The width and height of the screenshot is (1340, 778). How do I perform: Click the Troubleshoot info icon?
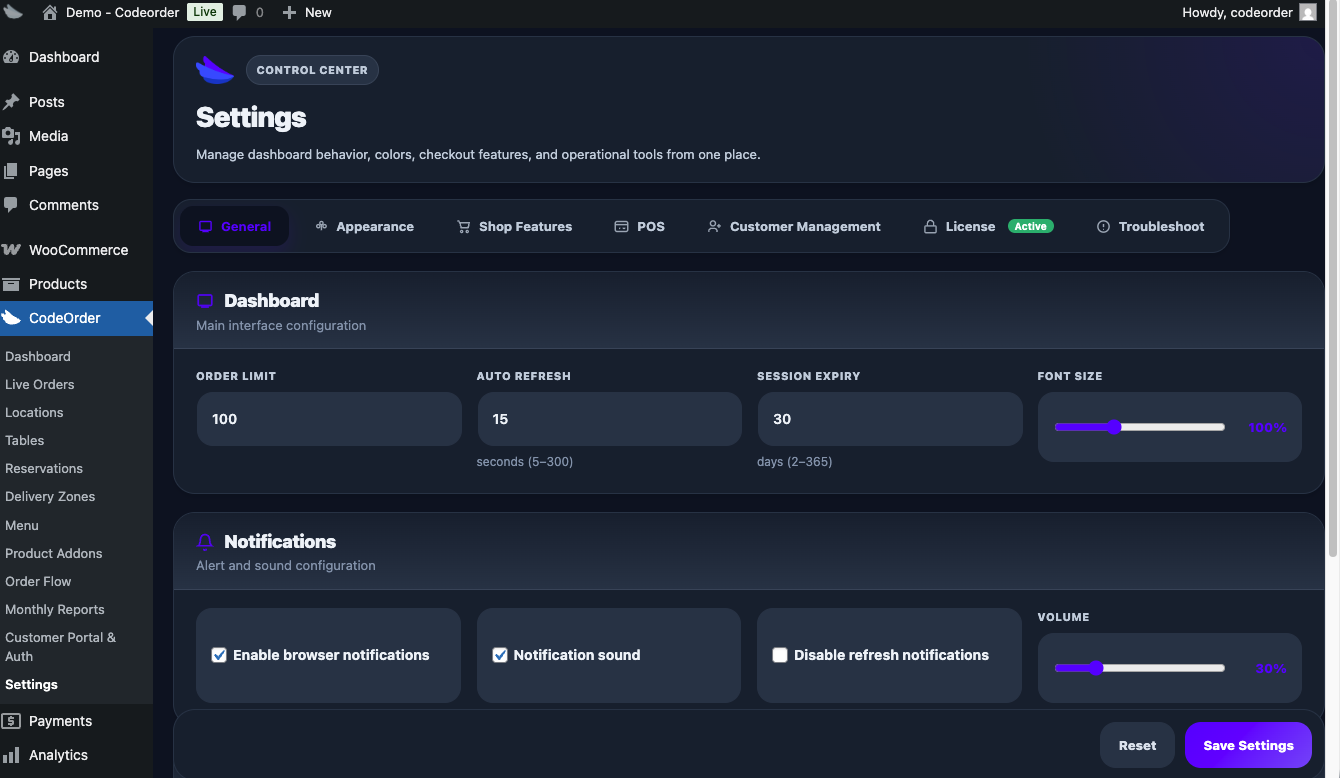[x=1103, y=226]
